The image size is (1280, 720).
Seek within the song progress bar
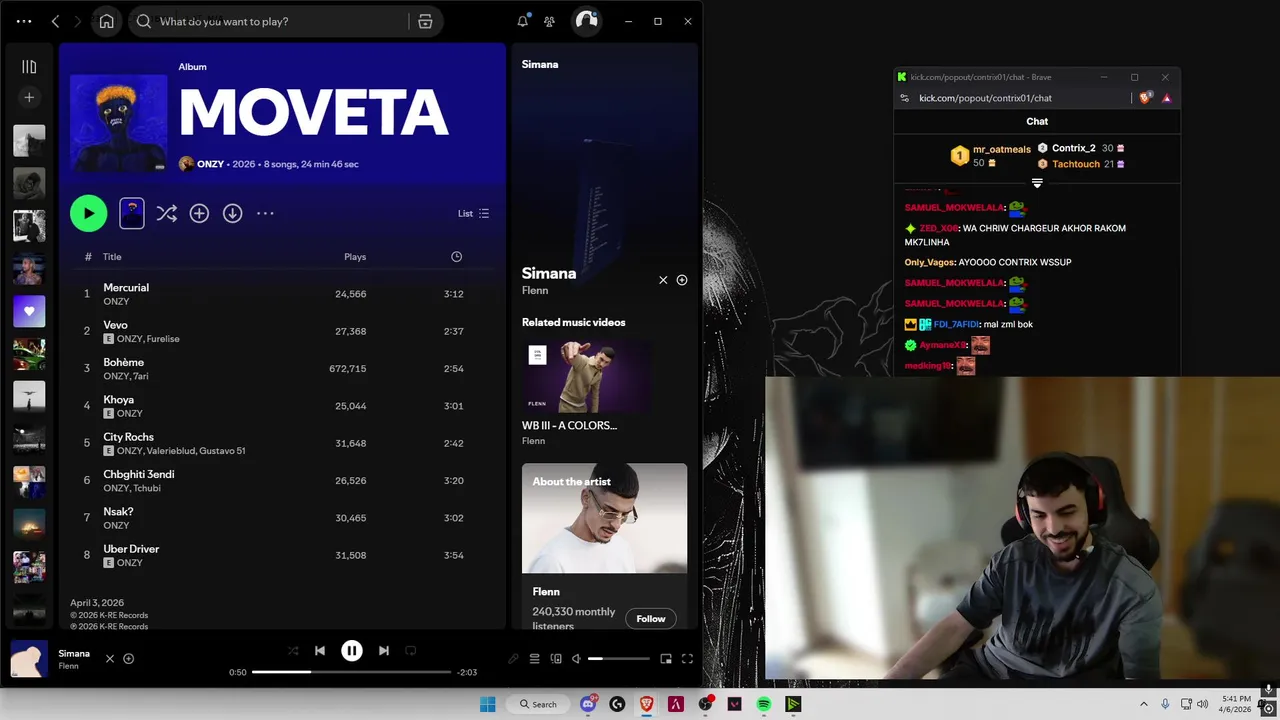351,672
